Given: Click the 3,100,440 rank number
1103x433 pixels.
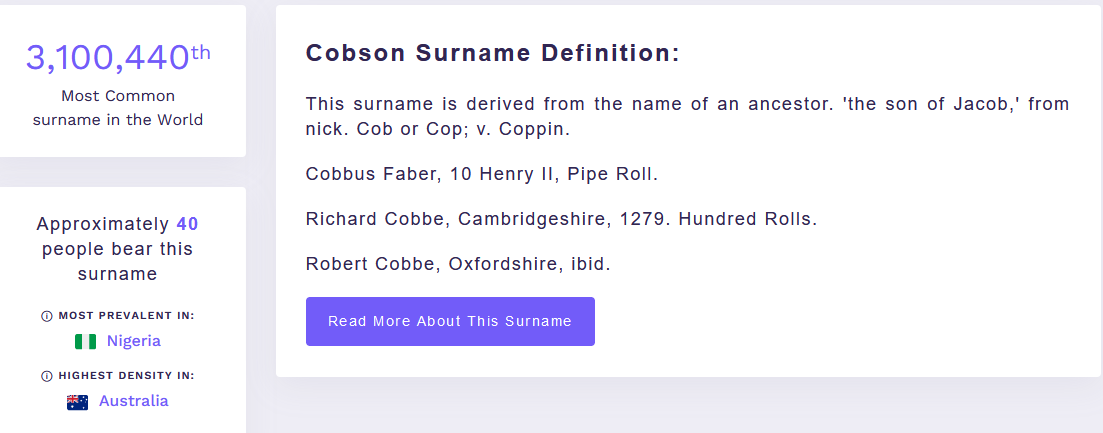Looking at the screenshot, I should pyautogui.click(x=106, y=59).
